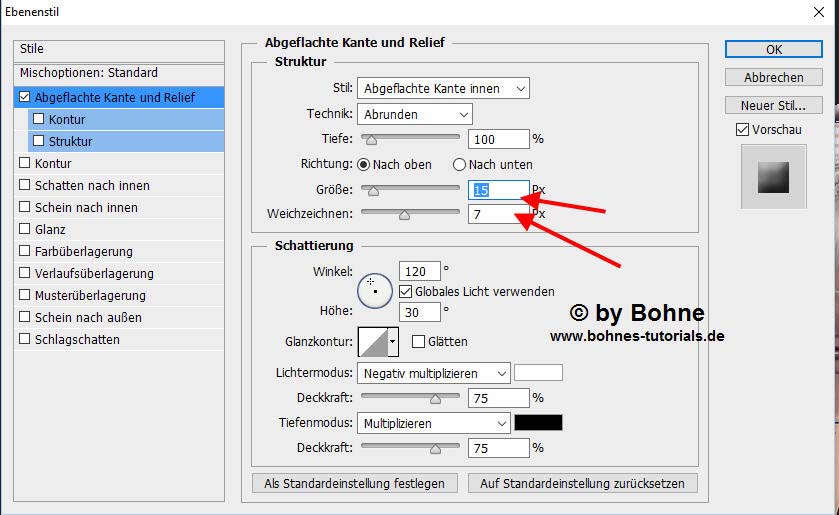Viewport: 839px width, 515px height.
Task: Click the Winkel angle dial
Action: [374, 289]
